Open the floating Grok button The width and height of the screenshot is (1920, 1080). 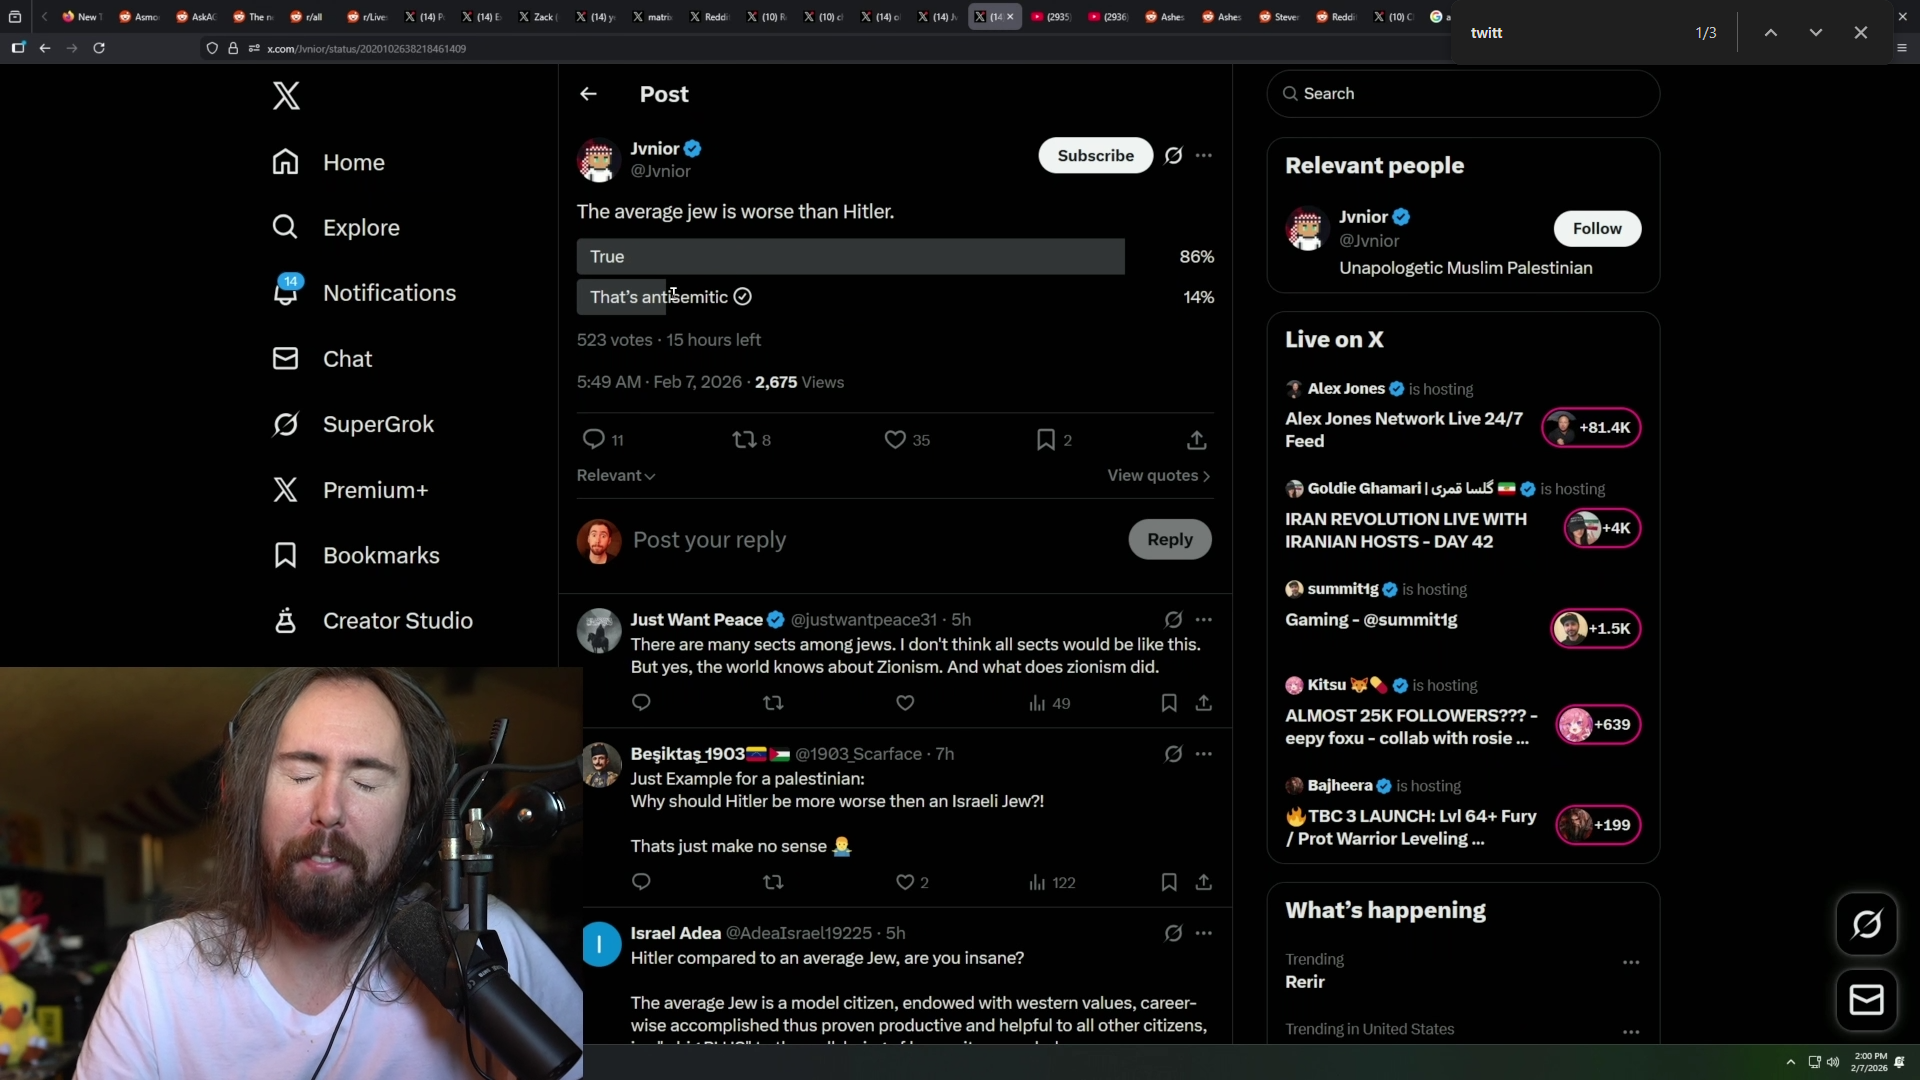tap(1866, 924)
